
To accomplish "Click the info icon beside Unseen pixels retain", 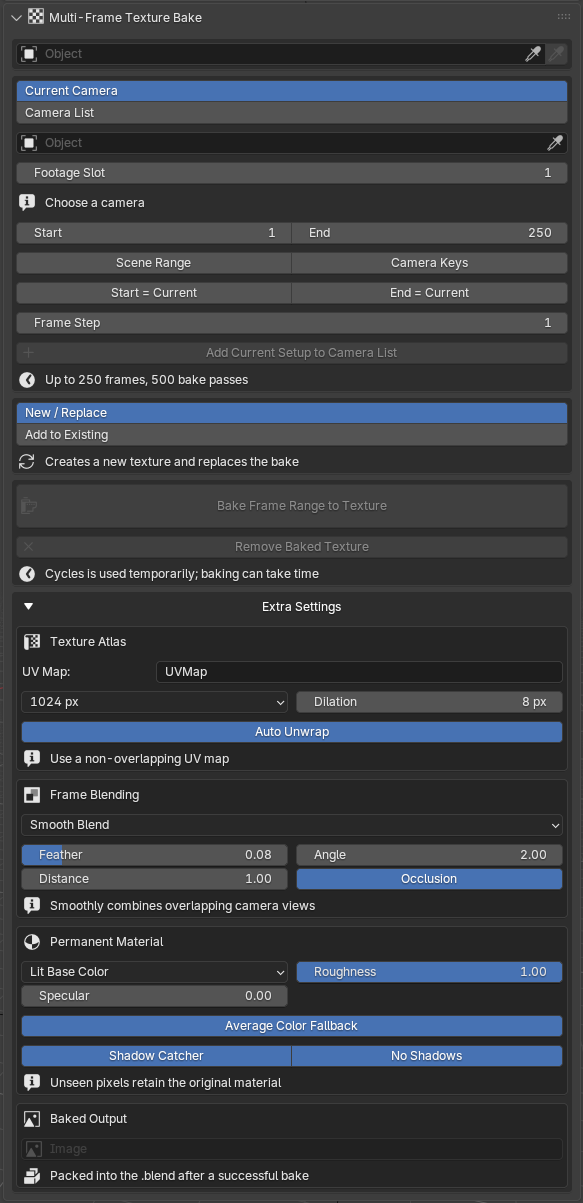I will pyautogui.click(x=33, y=1083).
